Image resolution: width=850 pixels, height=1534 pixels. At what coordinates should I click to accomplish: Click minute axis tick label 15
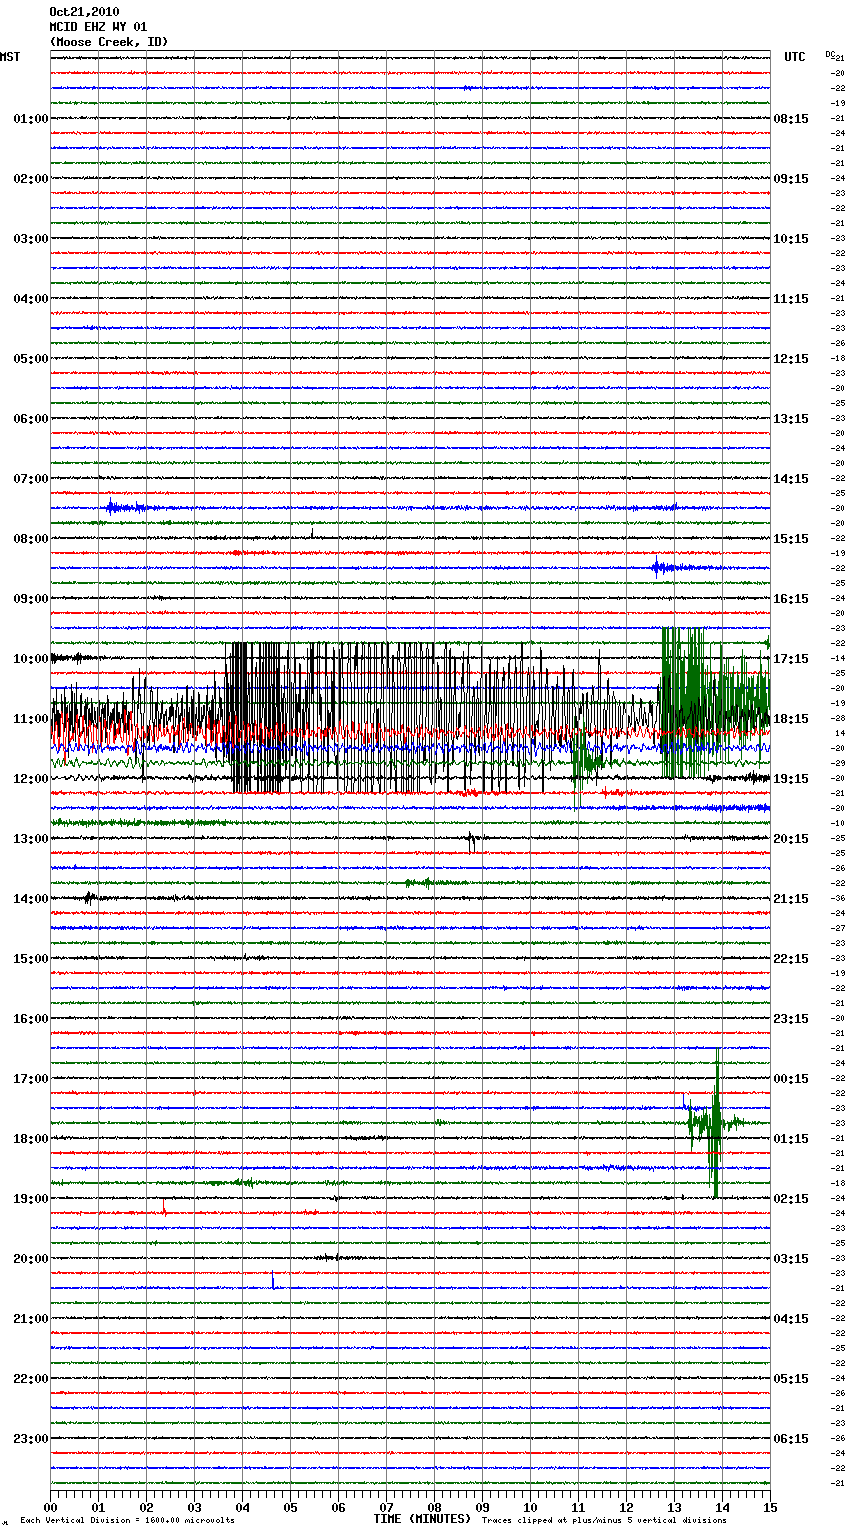(x=770, y=1507)
